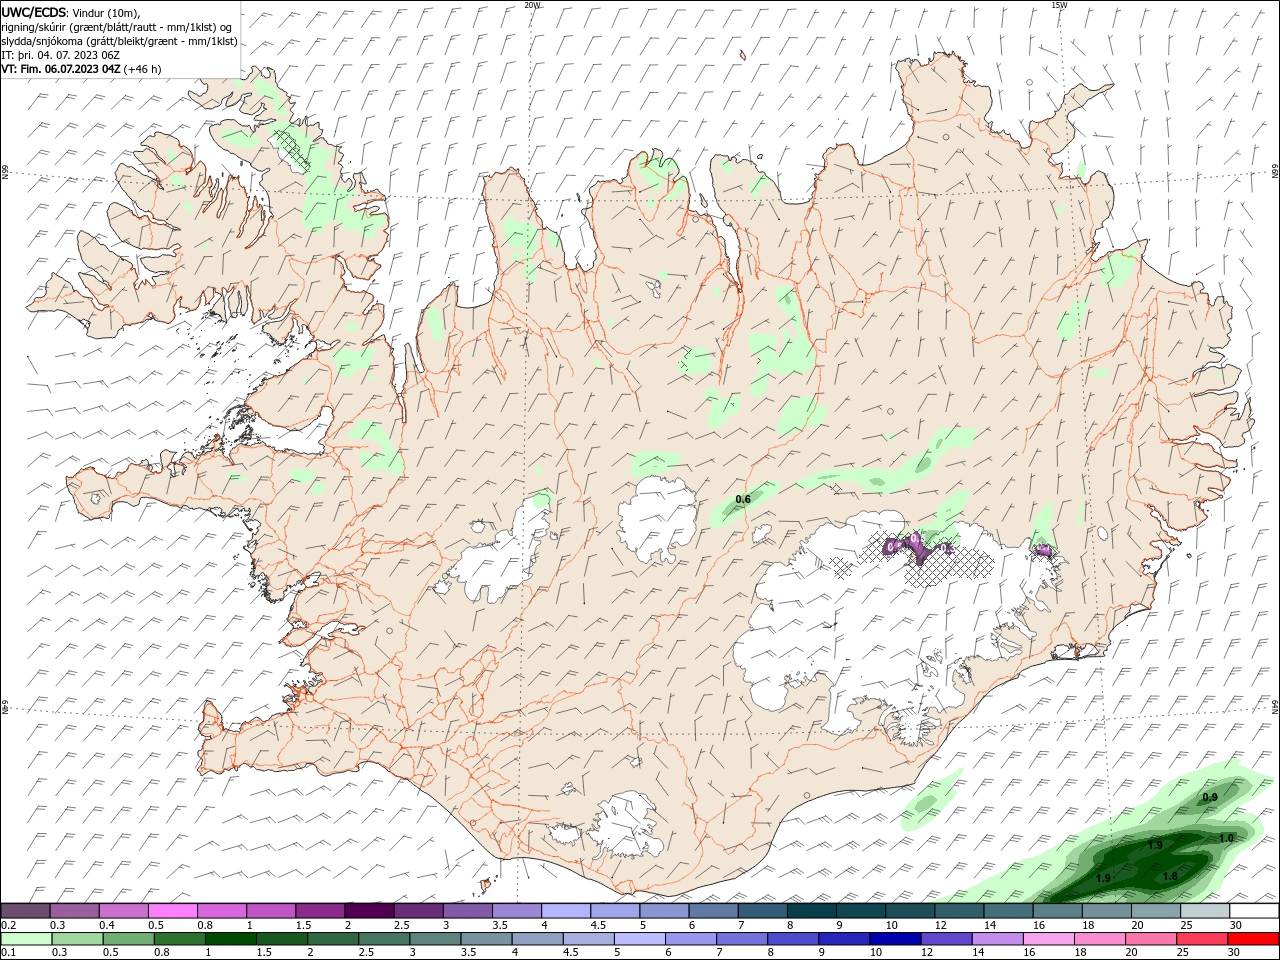Click the bright red swatch labeled 30, lower row
This screenshot has height=960, width=1280.
coord(1253,939)
